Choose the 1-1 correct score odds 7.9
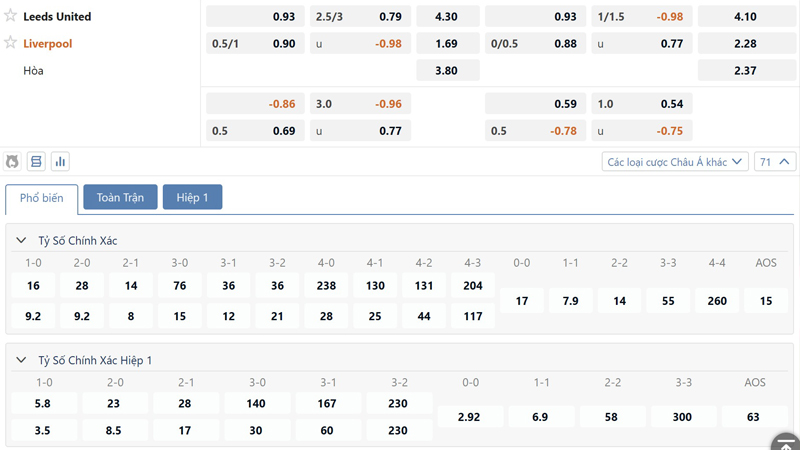 tap(570, 301)
